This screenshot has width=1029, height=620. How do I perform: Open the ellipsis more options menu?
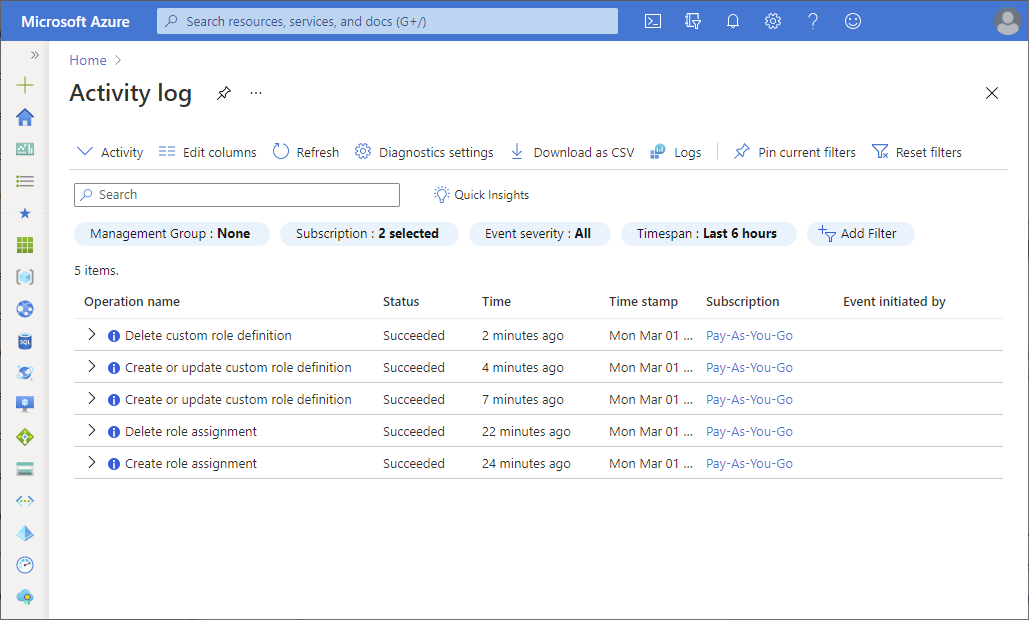pos(256,93)
